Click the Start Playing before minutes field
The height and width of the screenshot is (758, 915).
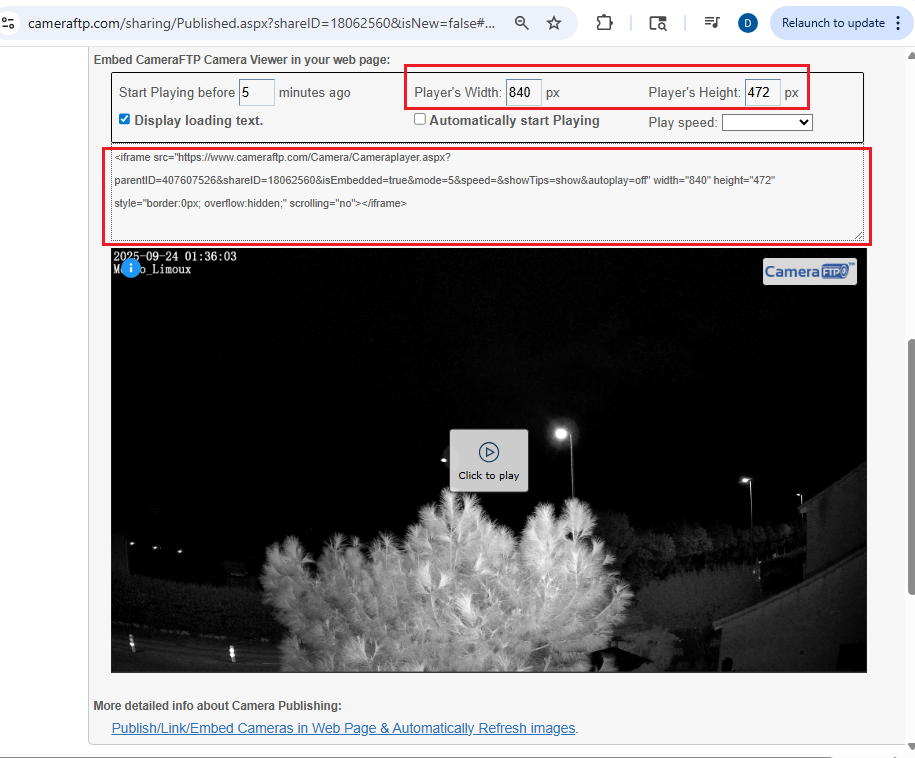[256, 93]
